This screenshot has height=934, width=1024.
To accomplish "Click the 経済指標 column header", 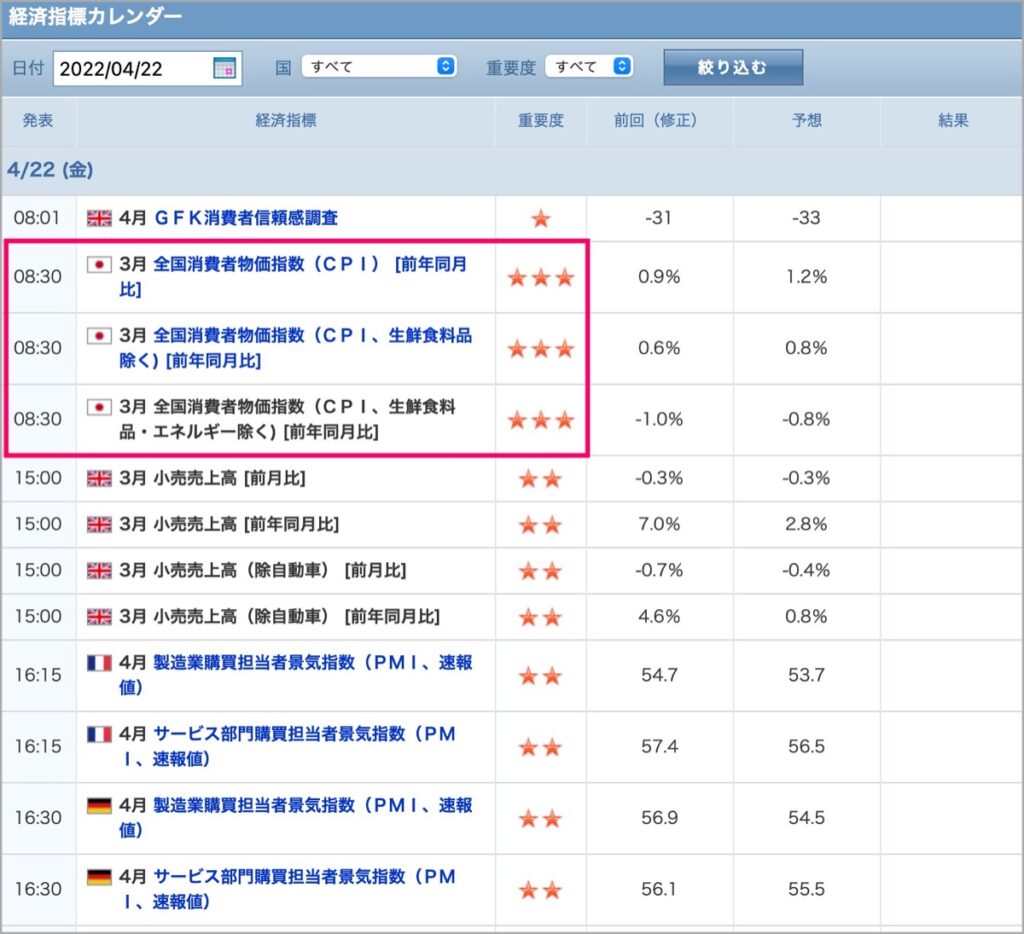I will pos(286,120).
